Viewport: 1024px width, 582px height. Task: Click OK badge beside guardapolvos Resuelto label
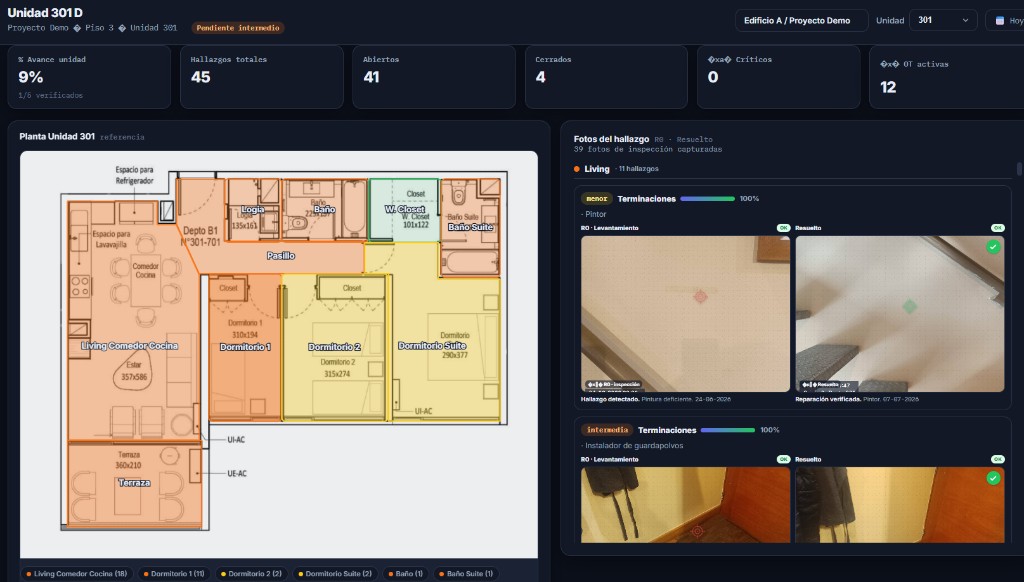coord(997,459)
